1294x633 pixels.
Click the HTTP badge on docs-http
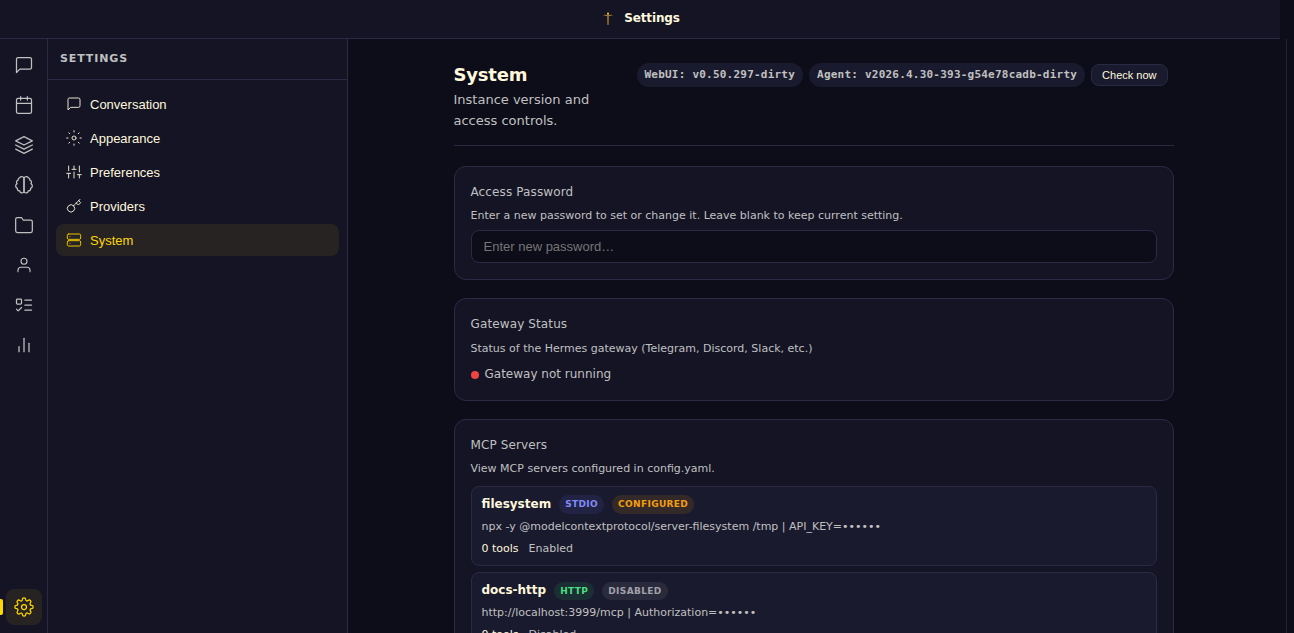coord(574,590)
